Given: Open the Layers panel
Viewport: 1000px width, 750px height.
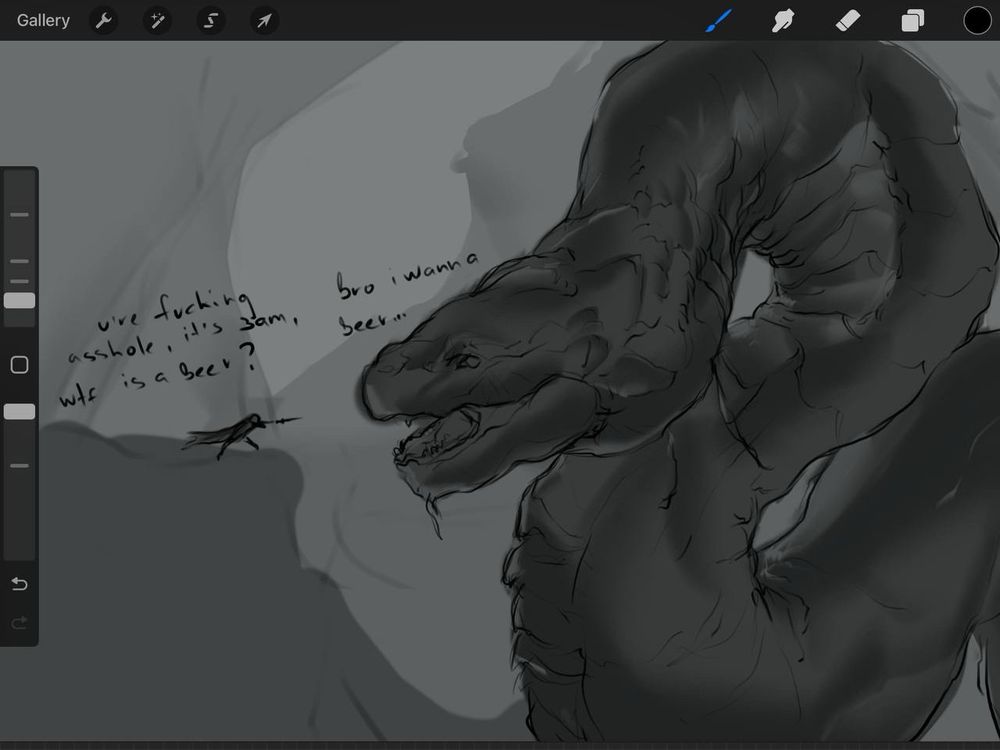Looking at the screenshot, I should (913, 20).
